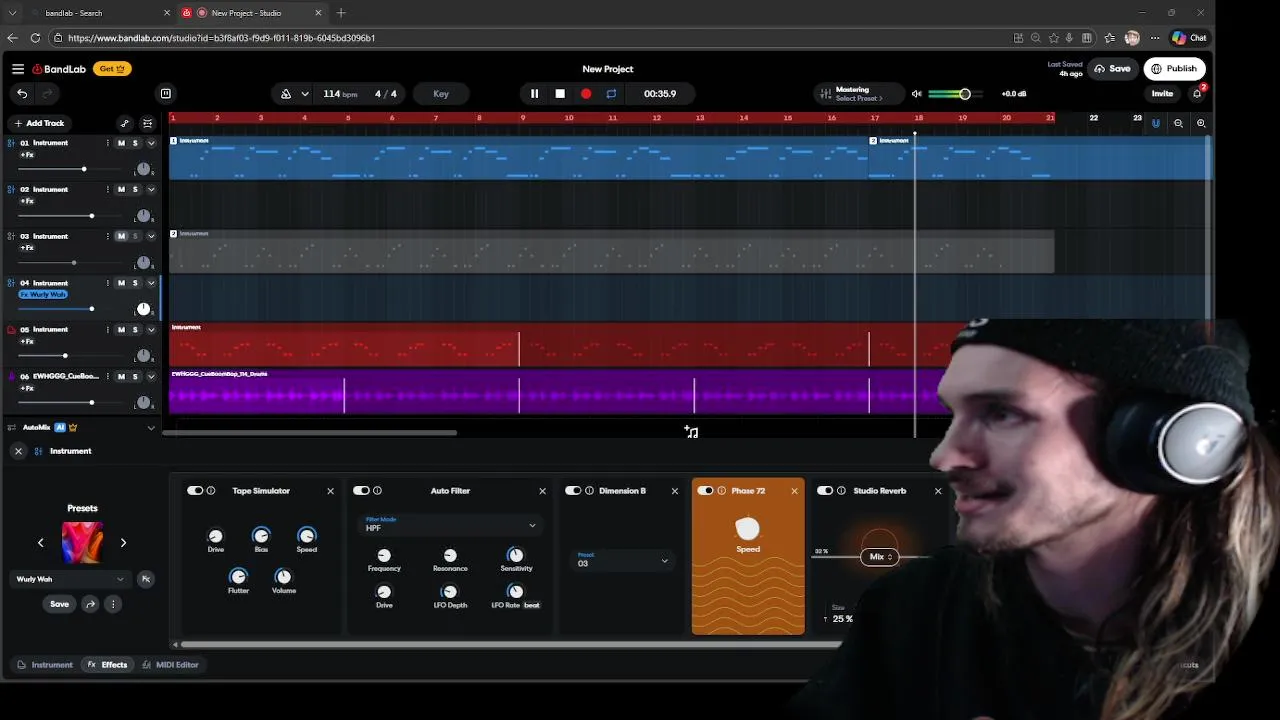
Task: Click the preset artwork thumbnail
Action: click(82, 542)
